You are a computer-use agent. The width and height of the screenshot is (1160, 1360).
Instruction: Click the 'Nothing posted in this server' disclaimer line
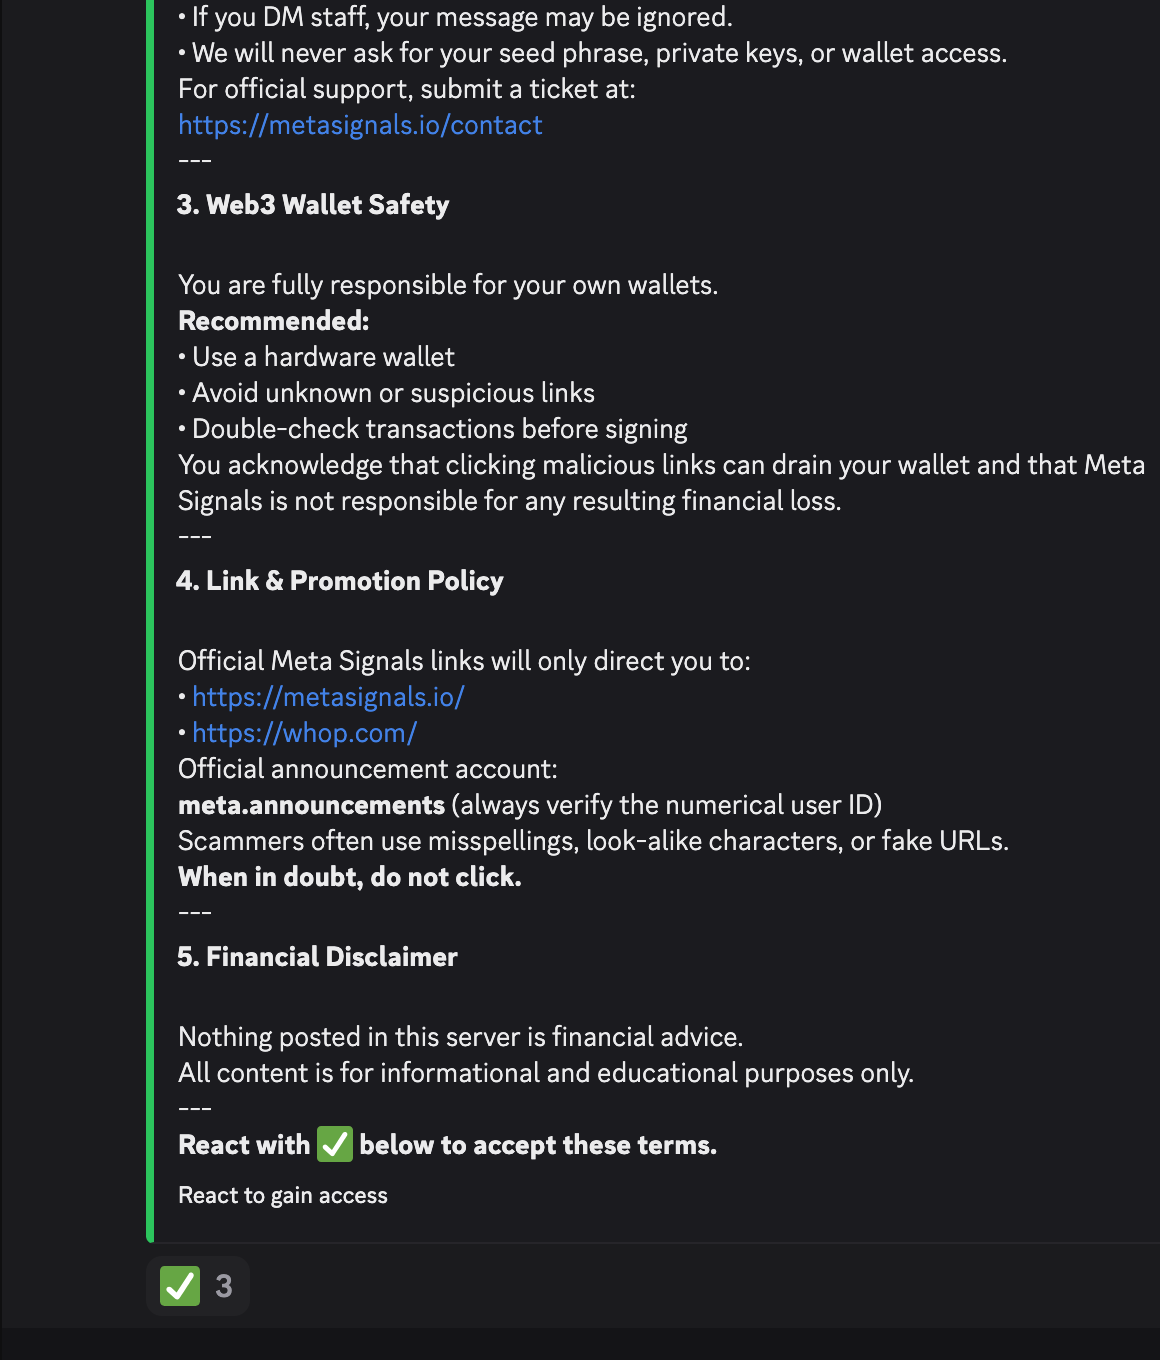[460, 1037]
